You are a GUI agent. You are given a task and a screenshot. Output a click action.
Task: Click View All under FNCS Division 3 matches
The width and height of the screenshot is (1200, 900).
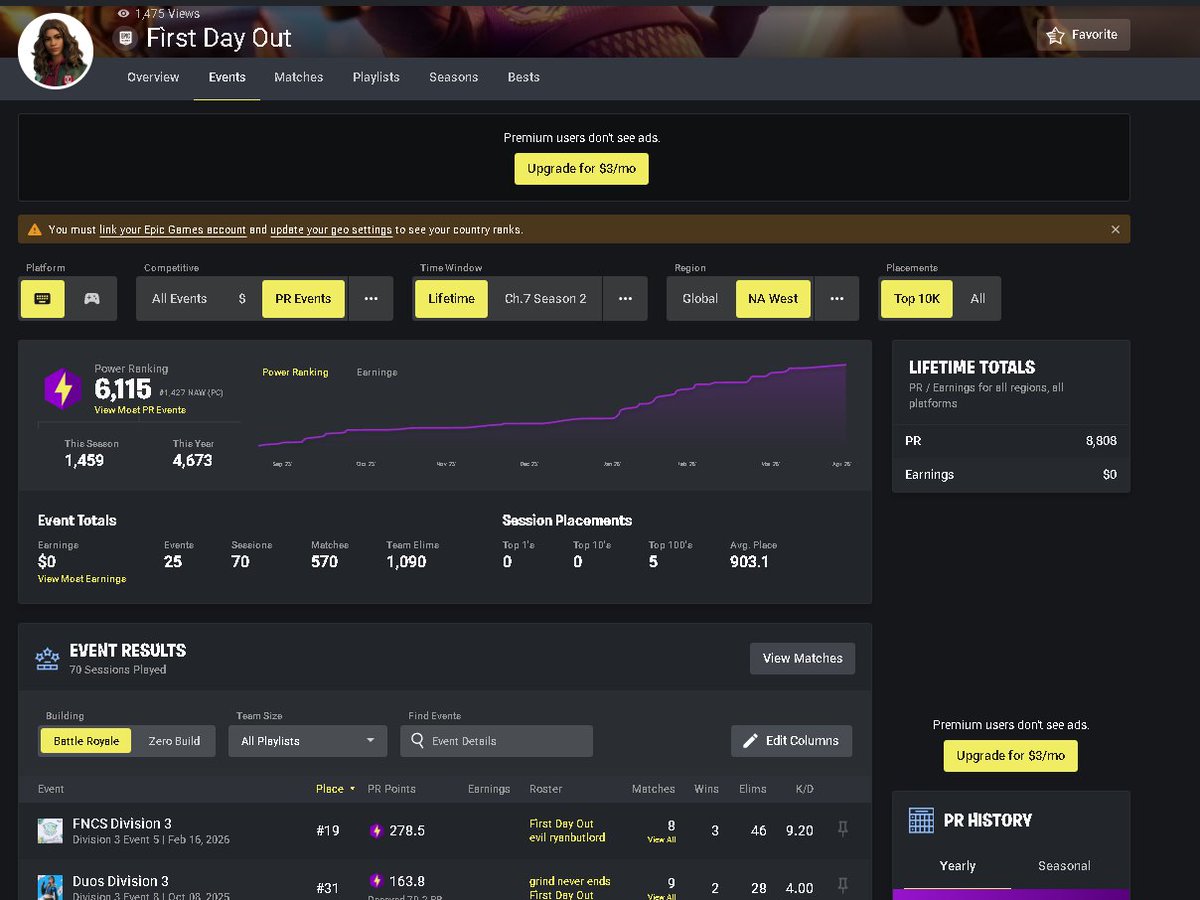pos(661,840)
